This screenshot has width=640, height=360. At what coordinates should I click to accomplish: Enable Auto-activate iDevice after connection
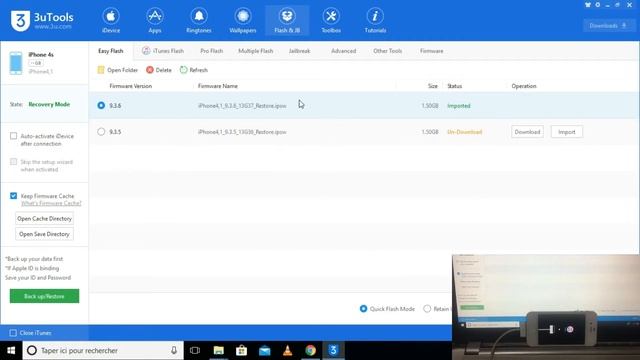[x=13, y=136]
